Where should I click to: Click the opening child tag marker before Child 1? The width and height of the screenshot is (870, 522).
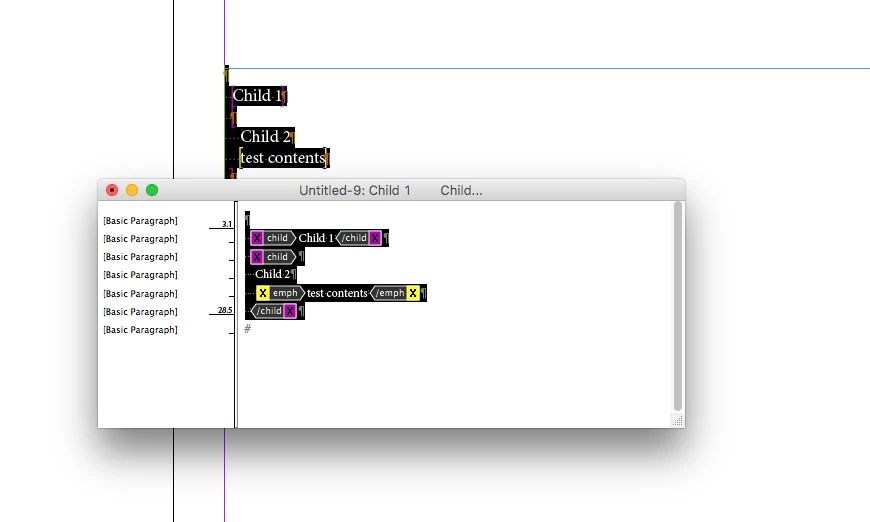click(x=272, y=238)
